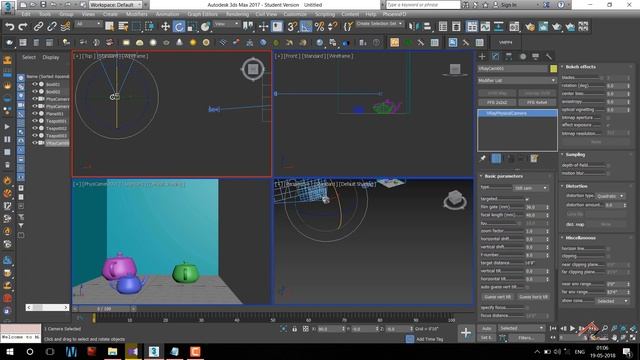Screen dimensions: 640x360
Task: Open the Render Setup teapot icon
Action: pyautogui.click(x=530, y=27)
